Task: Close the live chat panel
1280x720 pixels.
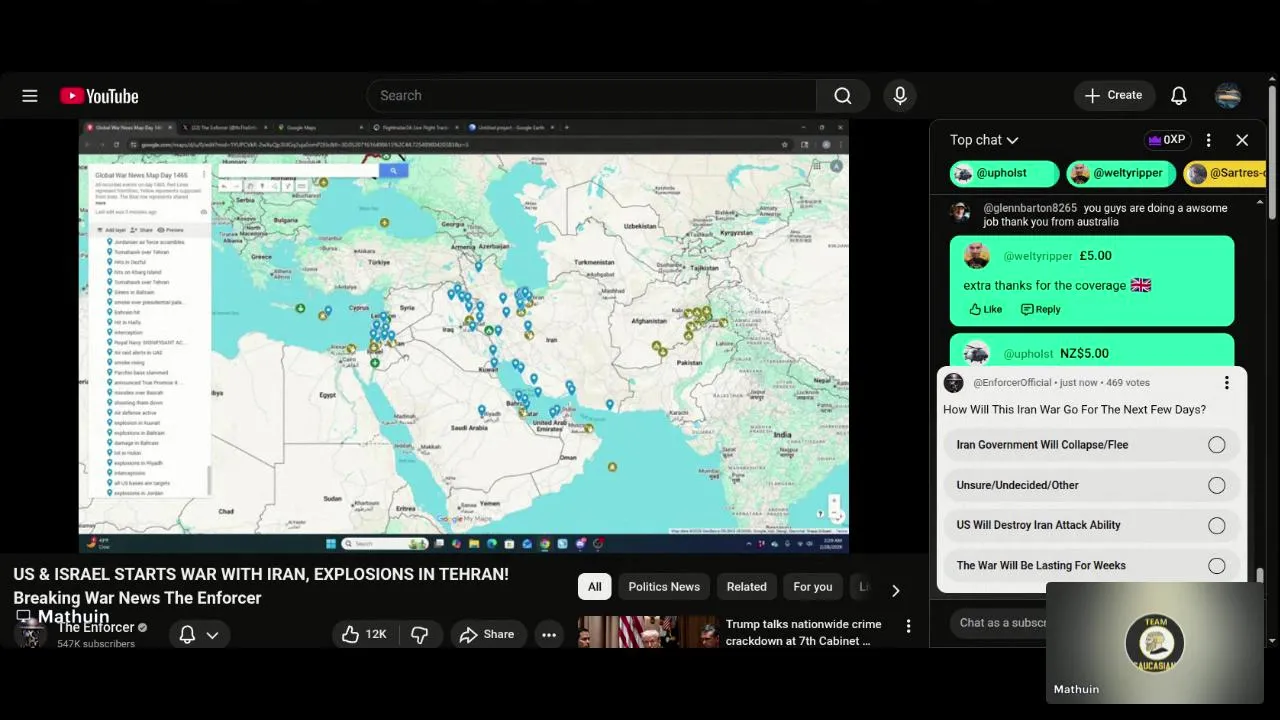Action: [1242, 140]
